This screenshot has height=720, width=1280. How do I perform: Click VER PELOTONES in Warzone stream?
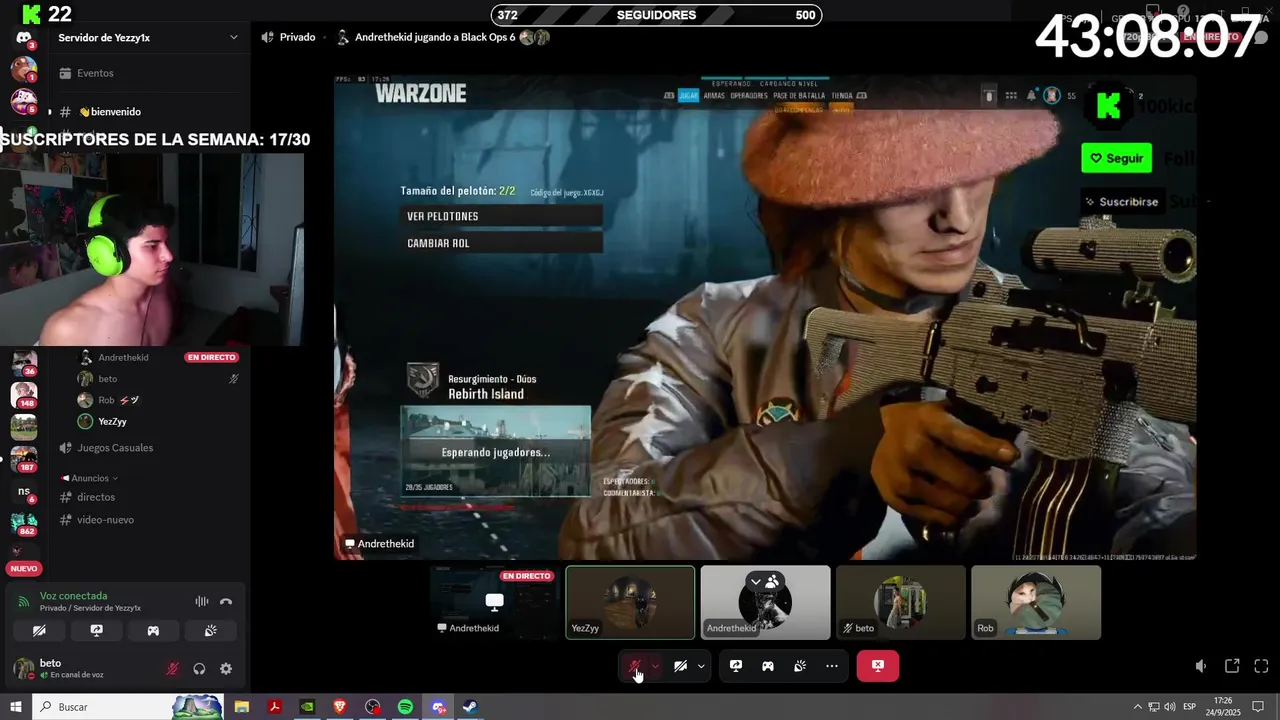(x=501, y=216)
